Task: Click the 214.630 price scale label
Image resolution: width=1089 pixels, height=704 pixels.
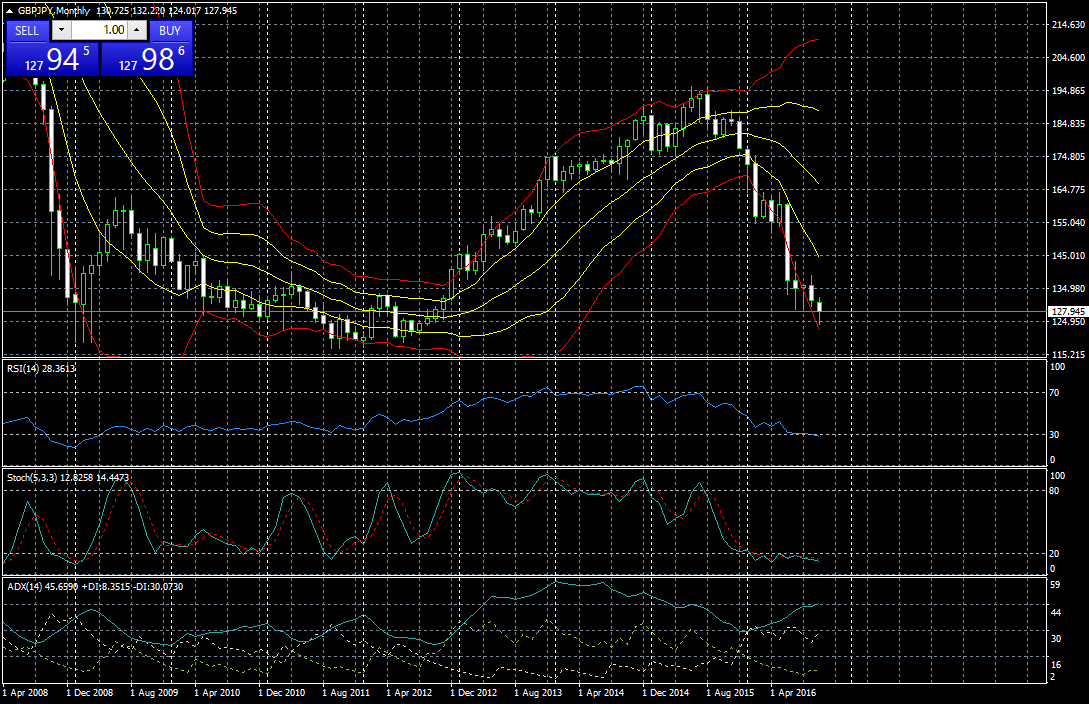Action: pos(1063,24)
